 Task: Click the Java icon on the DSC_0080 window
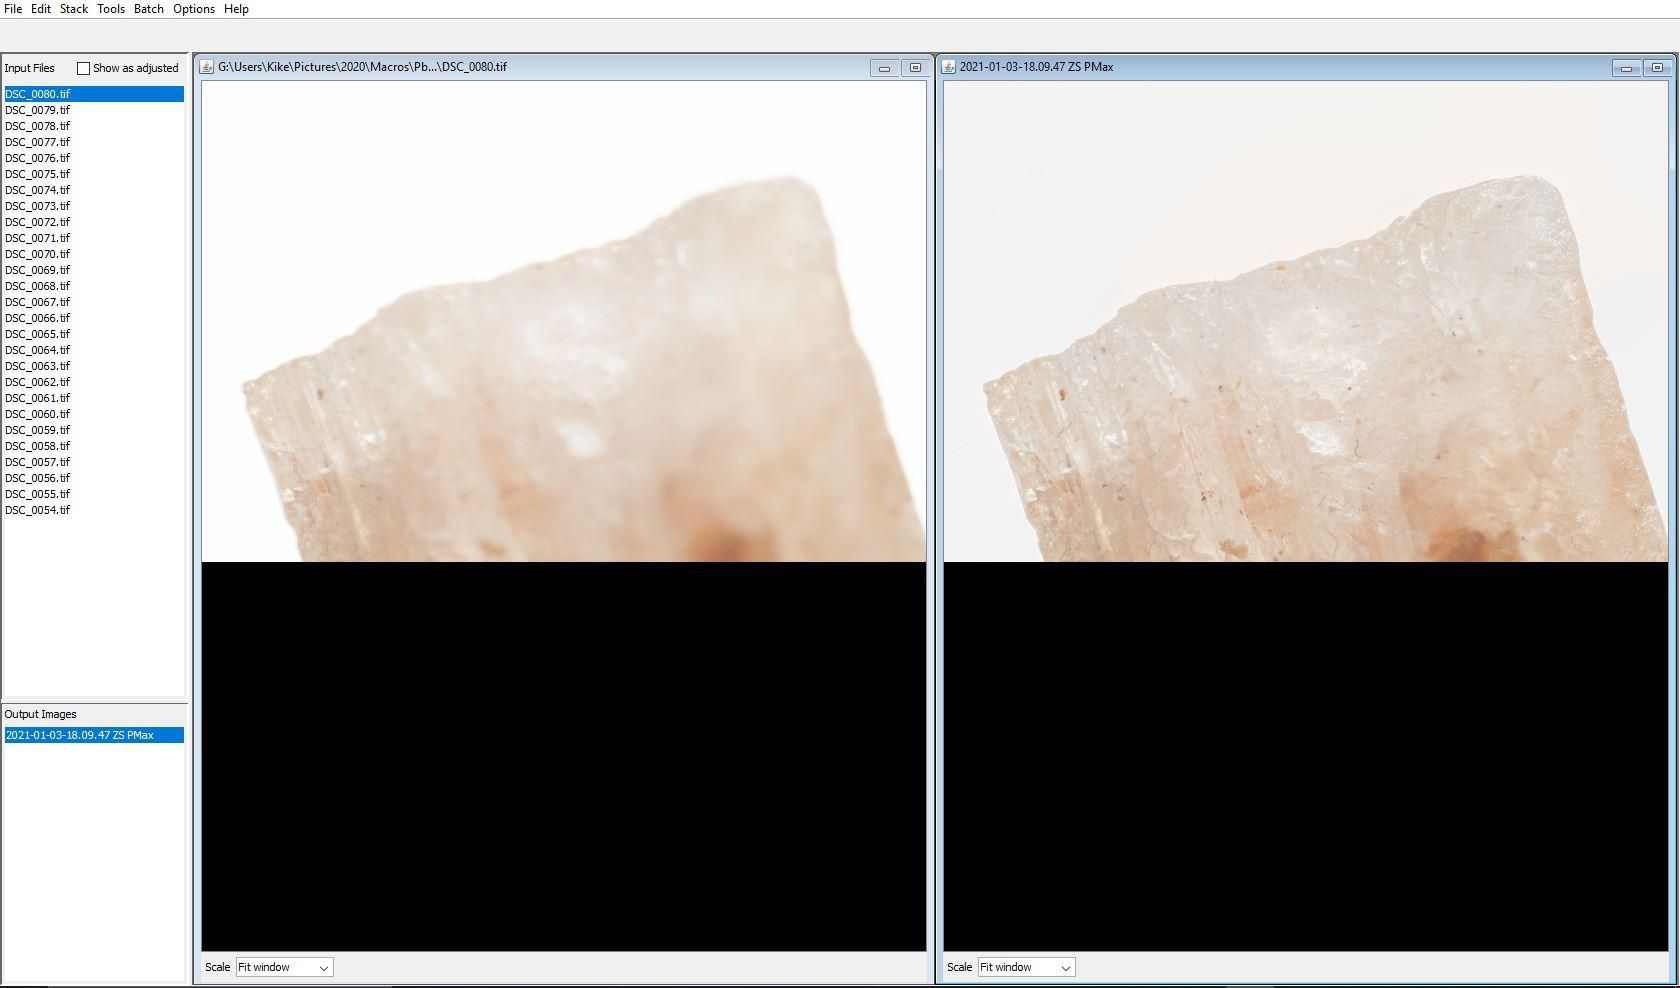[207, 67]
